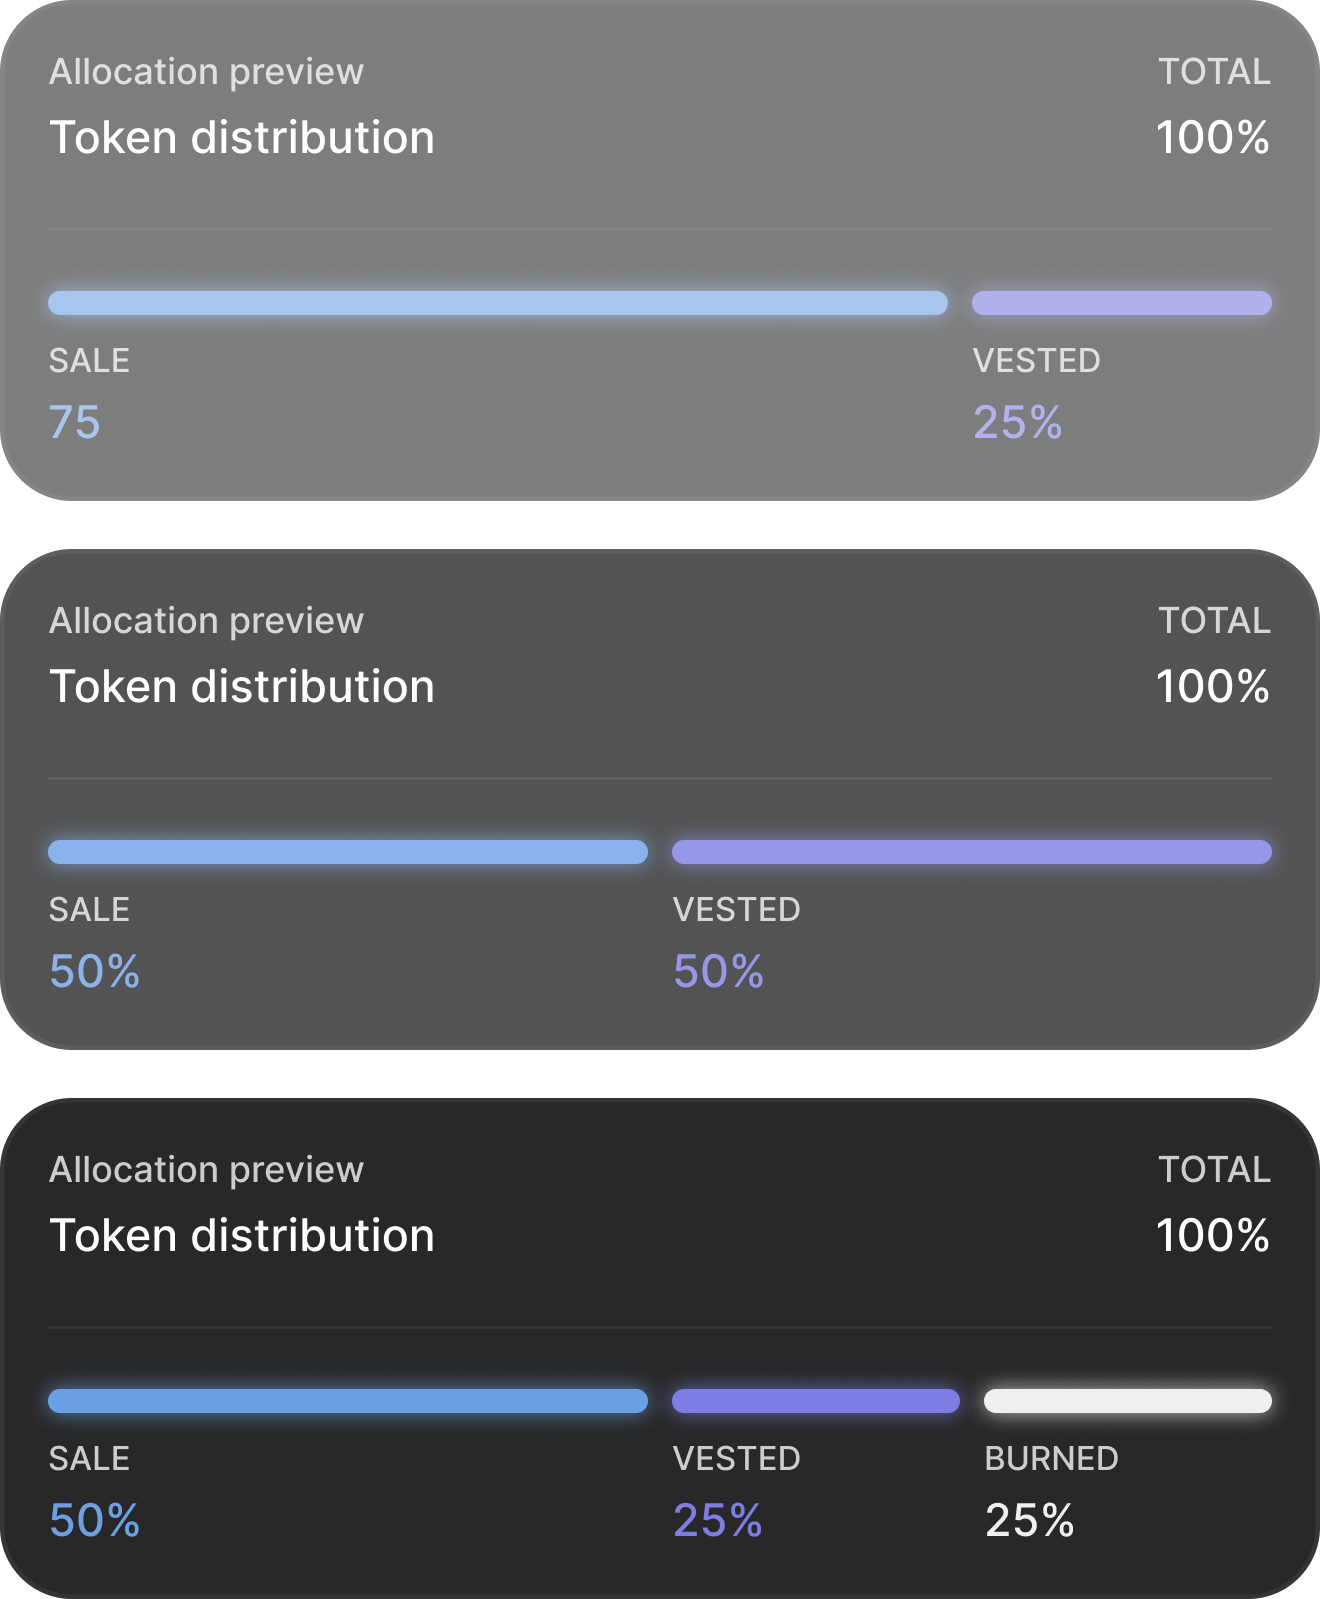Click the BURNED 25% value
The width and height of the screenshot is (1320, 1599).
click(1029, 1520)
